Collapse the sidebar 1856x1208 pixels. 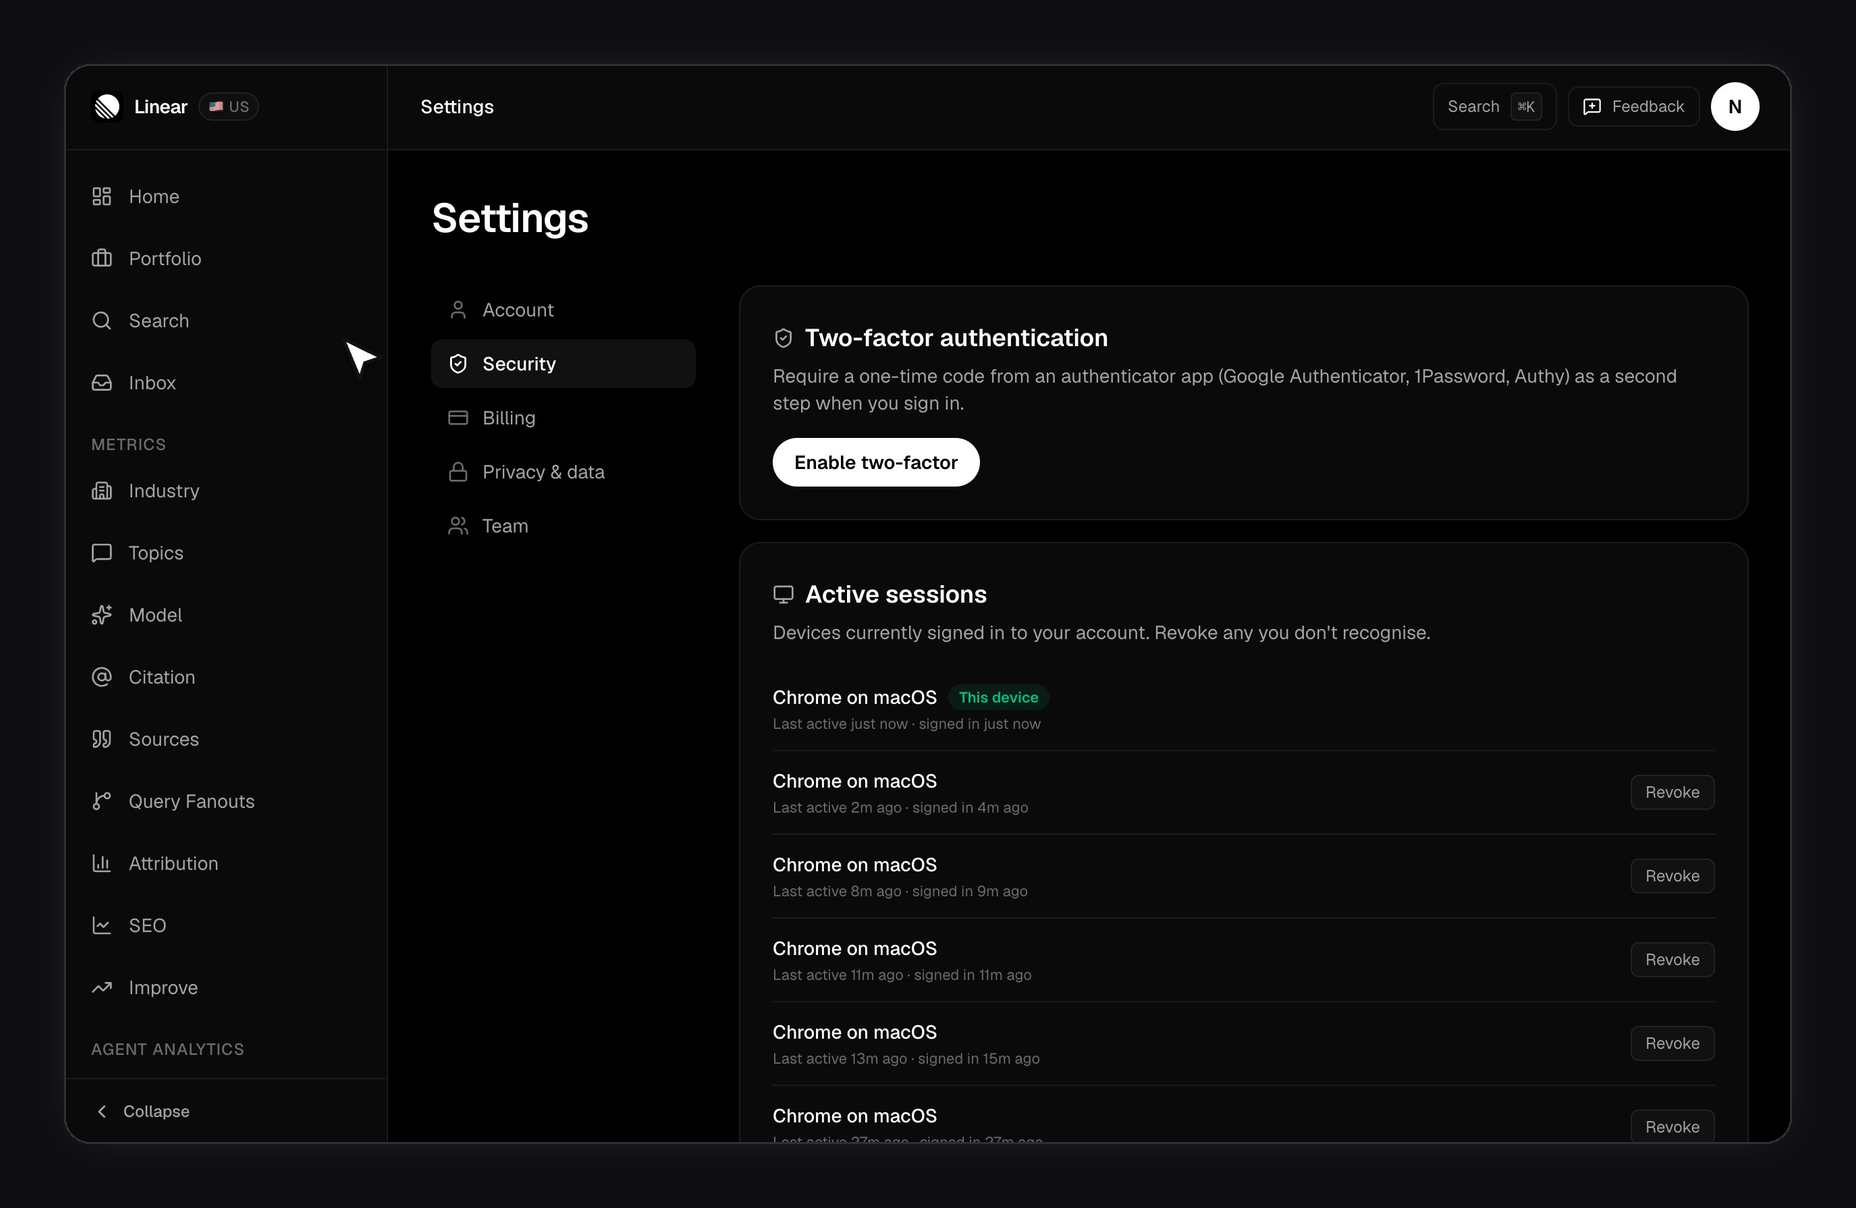[x=143, y=1111]
